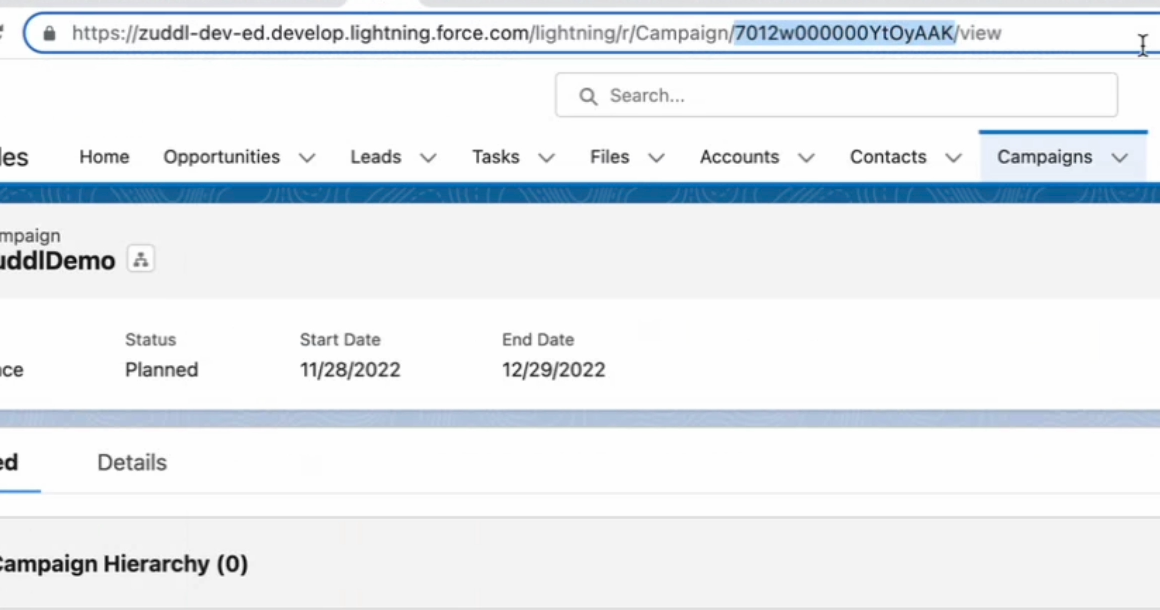Click into the Search field
The width and height of the screenshot is (1160, 610).
point(850,96)
